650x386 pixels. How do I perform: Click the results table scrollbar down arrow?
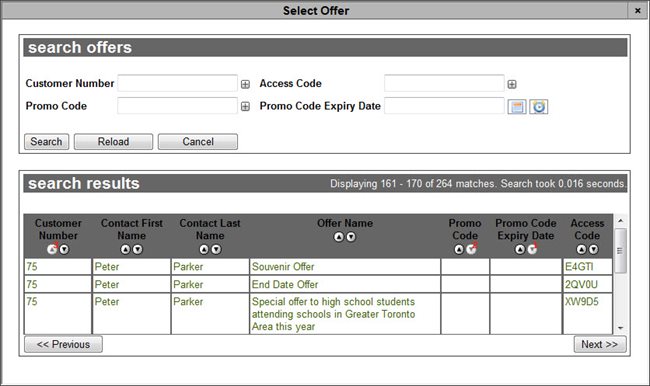point(621,328)
